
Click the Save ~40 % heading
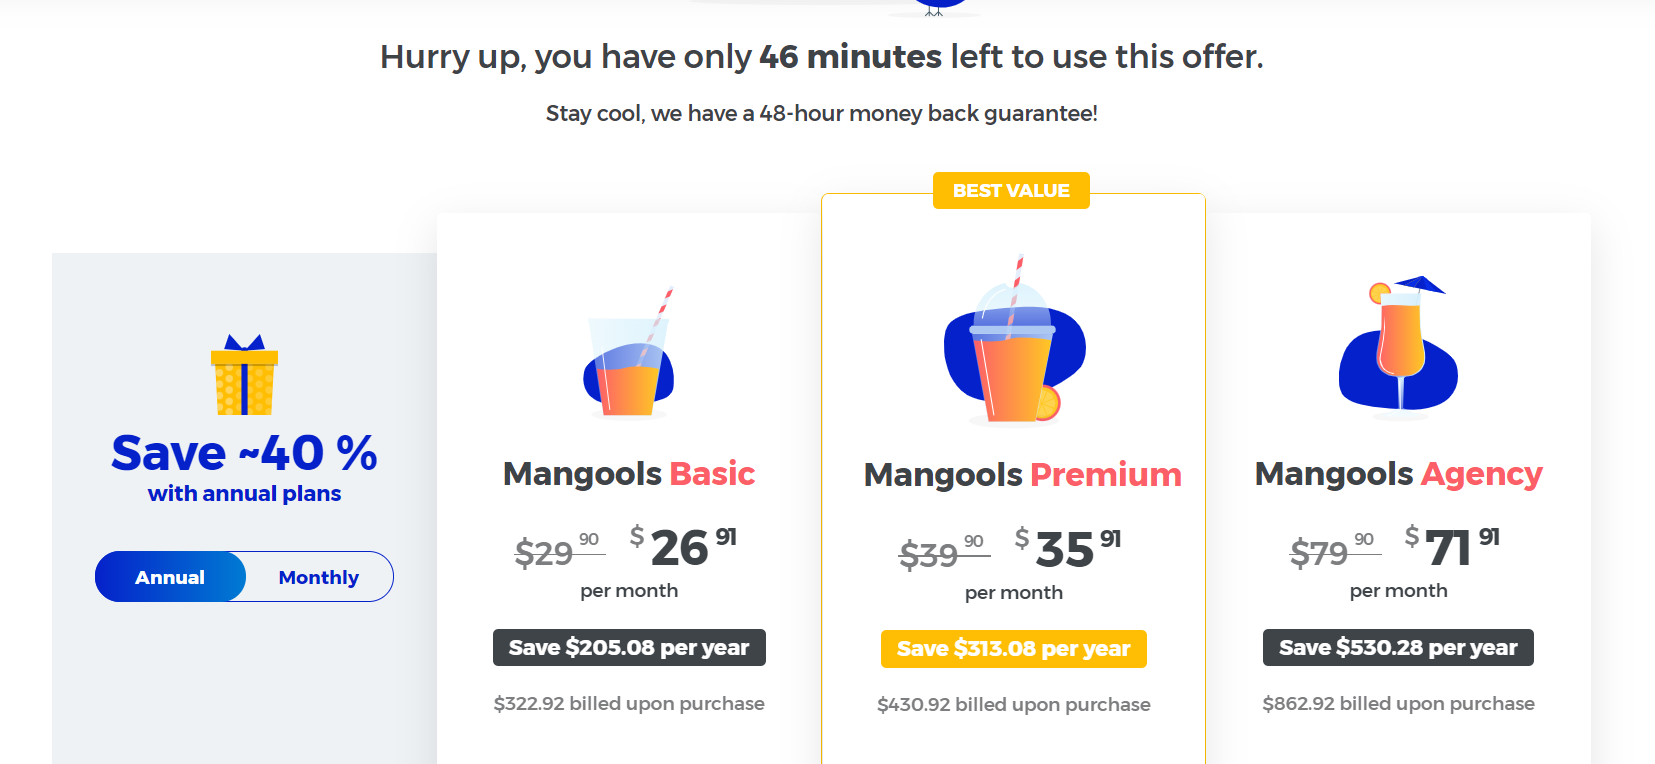tap(244, 453)
